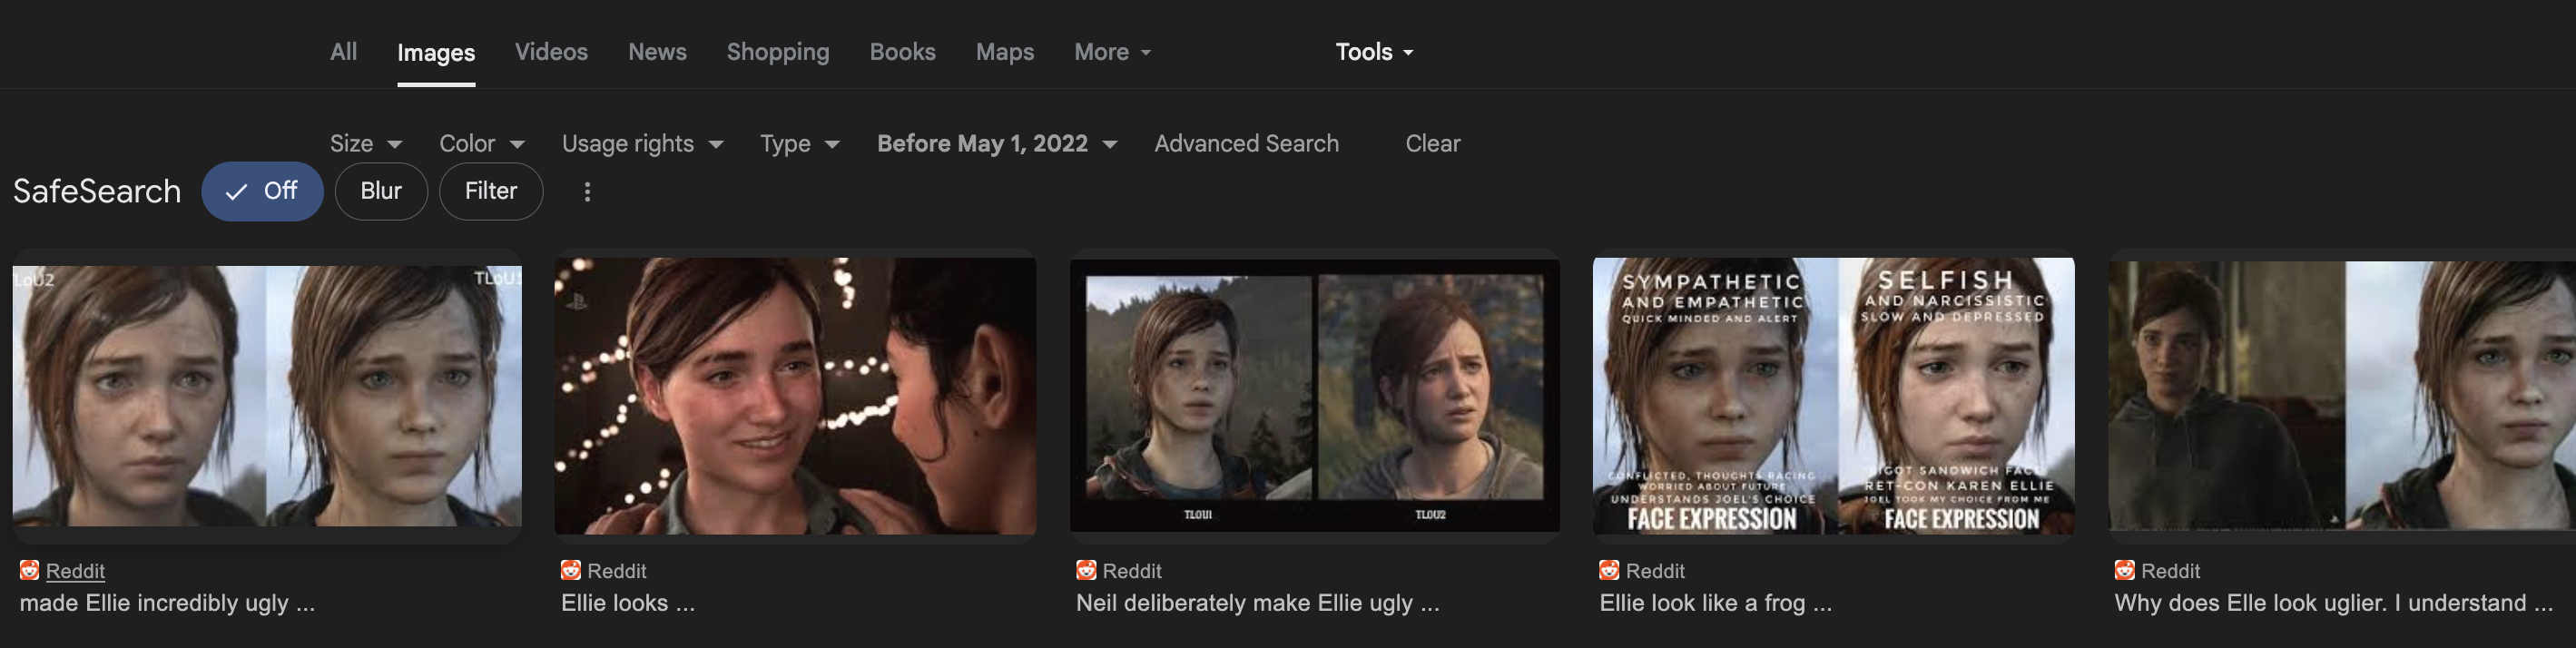Expand the More menu
This screenshot has height=648, width=2576.
pyautogui.click(x=1112, y=52)
